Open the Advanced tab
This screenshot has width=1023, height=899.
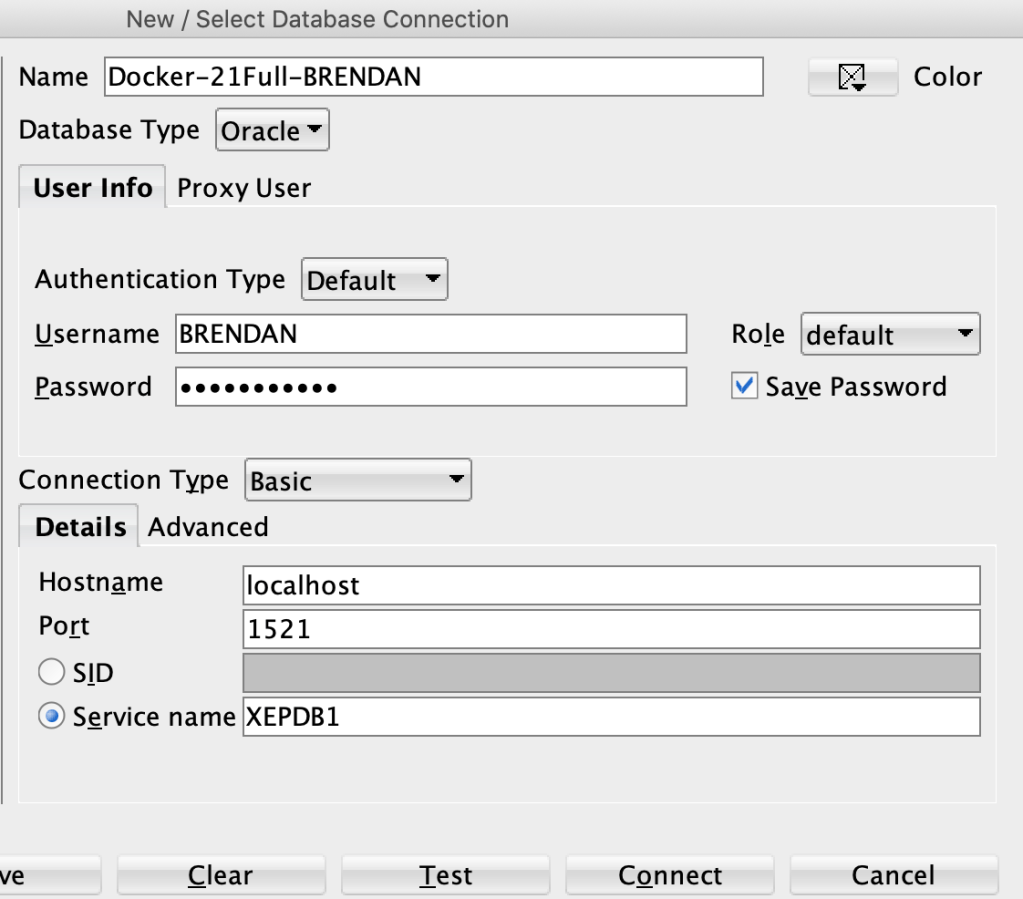click(208, 527)
